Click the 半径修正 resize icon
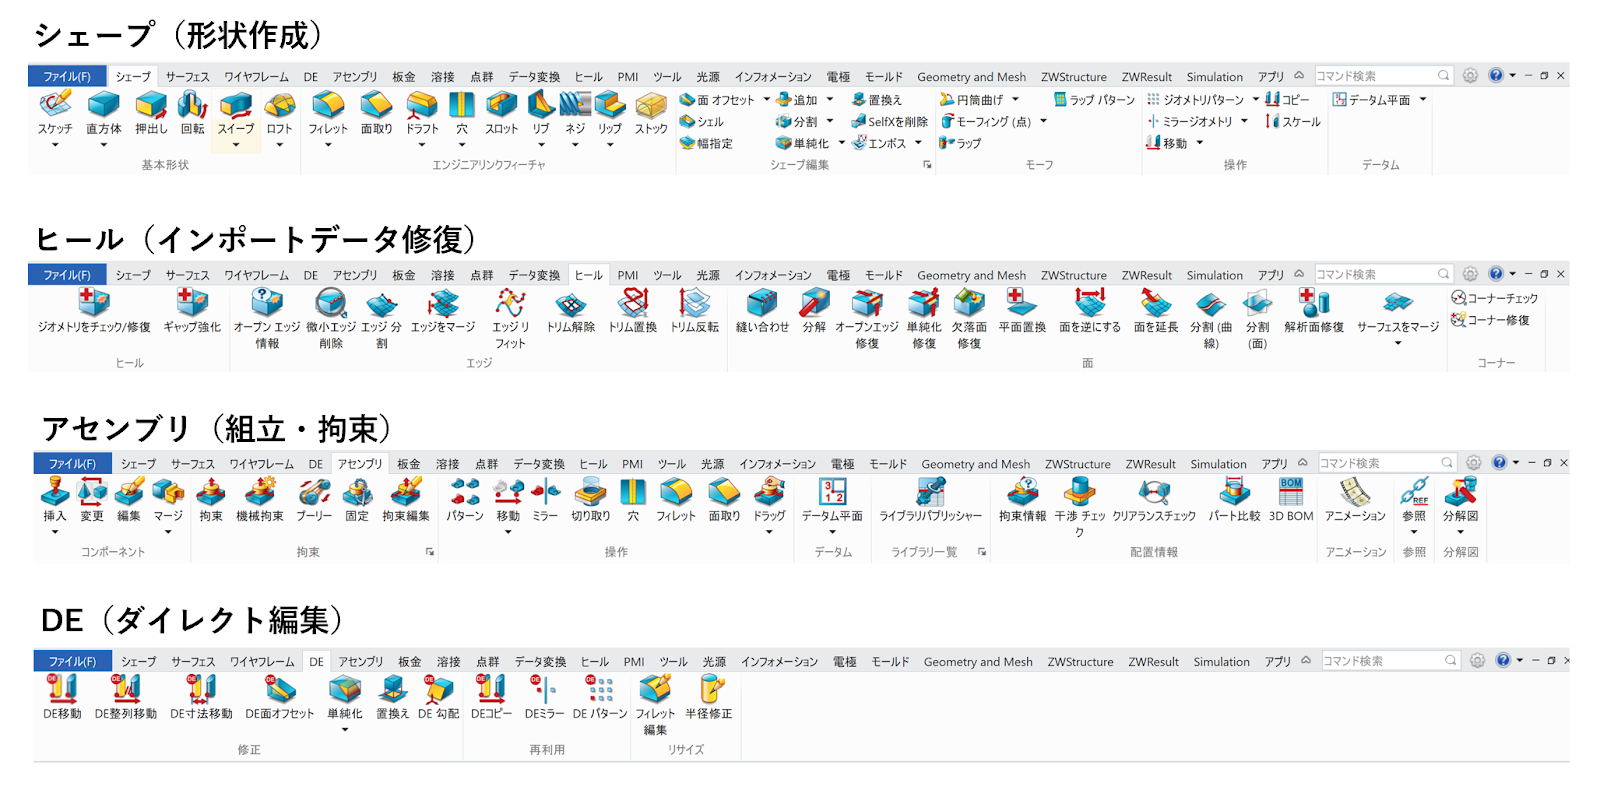The image size is (1600, 790). point(709,689)
